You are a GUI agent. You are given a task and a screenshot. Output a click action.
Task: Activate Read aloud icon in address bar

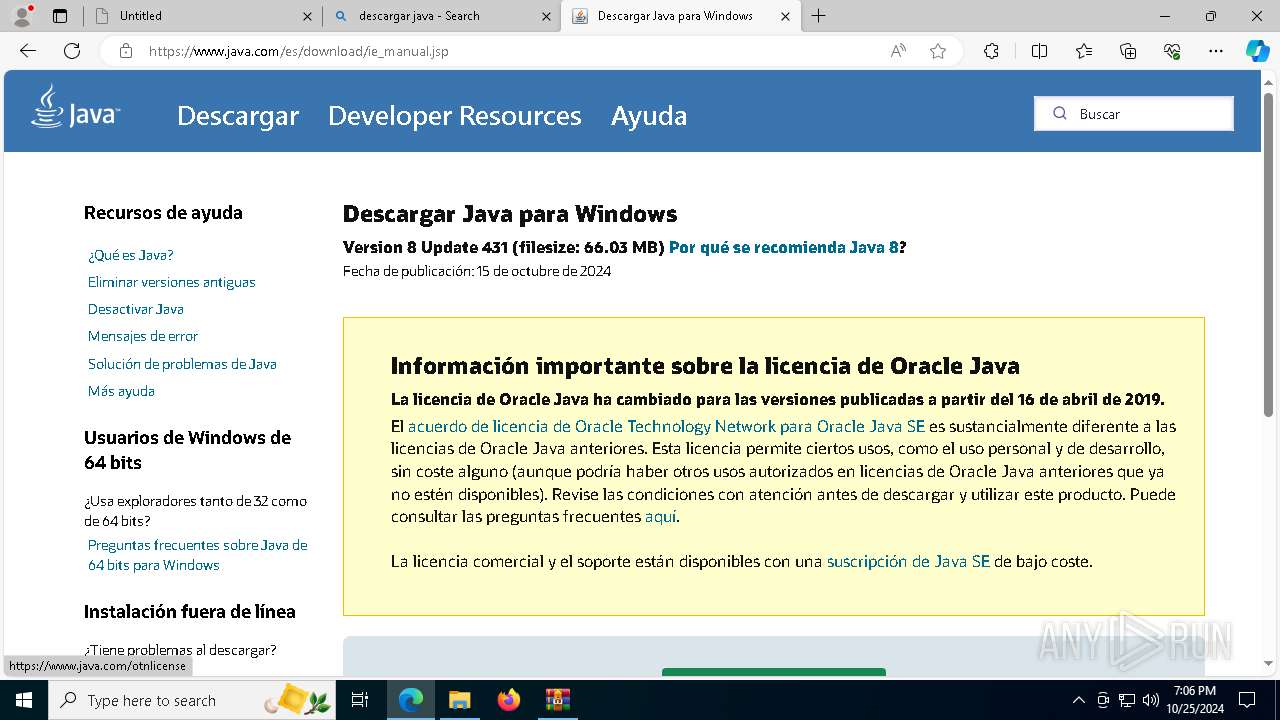pyautogui.click(x=898, y=51)
